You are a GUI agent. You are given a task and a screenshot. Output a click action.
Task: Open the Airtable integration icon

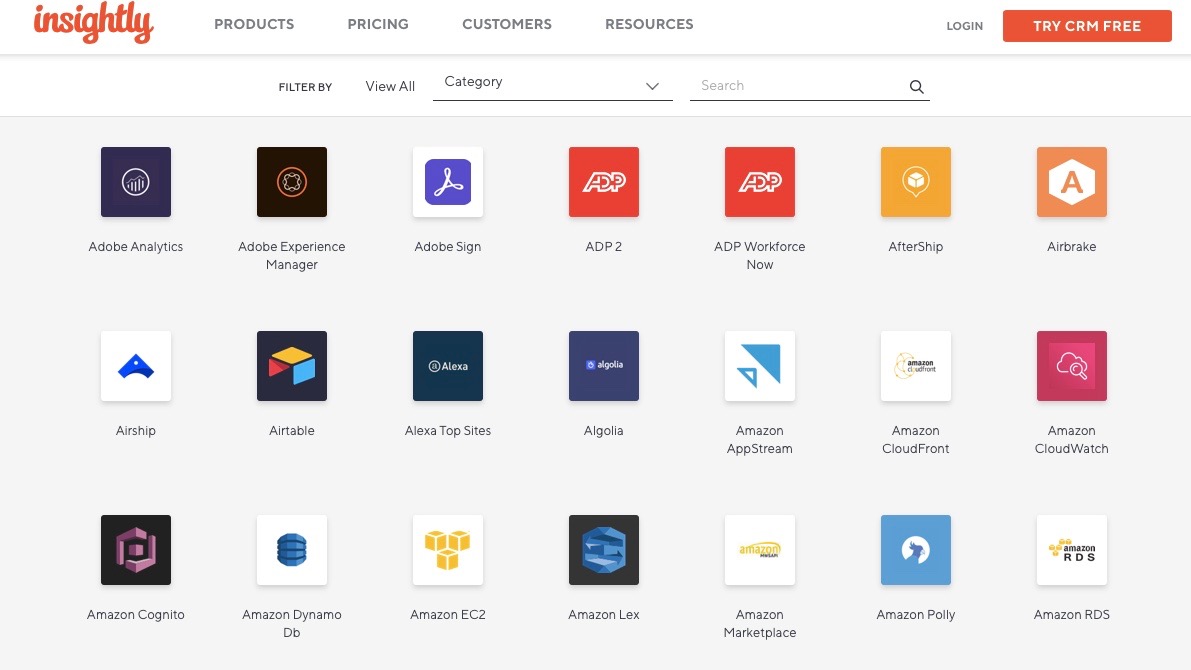(x=292, y=366)
